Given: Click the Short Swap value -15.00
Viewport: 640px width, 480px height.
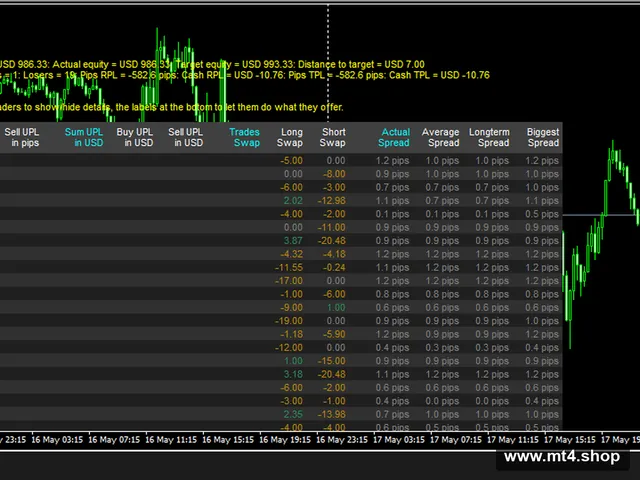Looking at the screenshot, I should point(331,361).
